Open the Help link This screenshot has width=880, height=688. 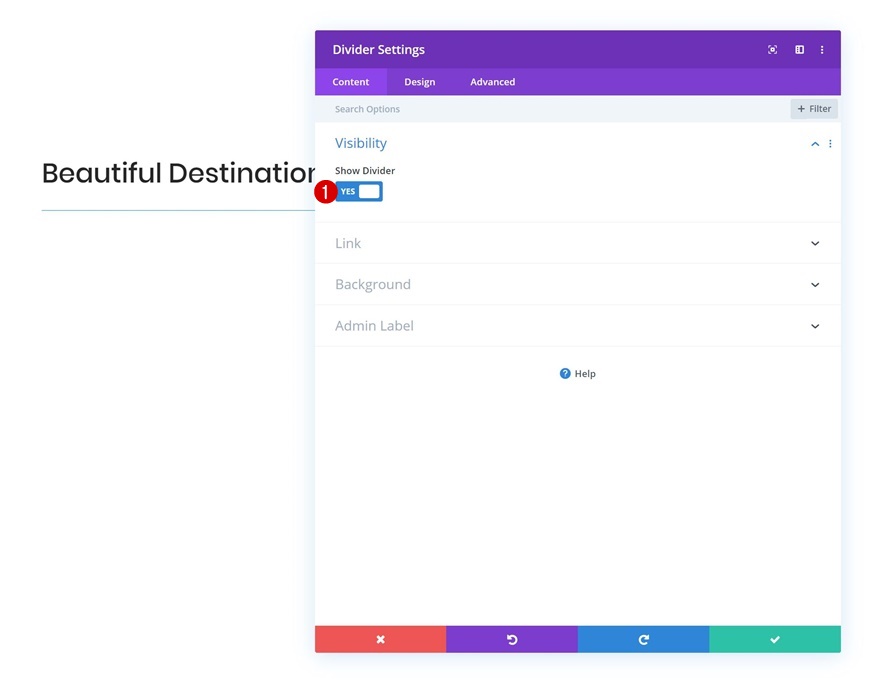578,374
